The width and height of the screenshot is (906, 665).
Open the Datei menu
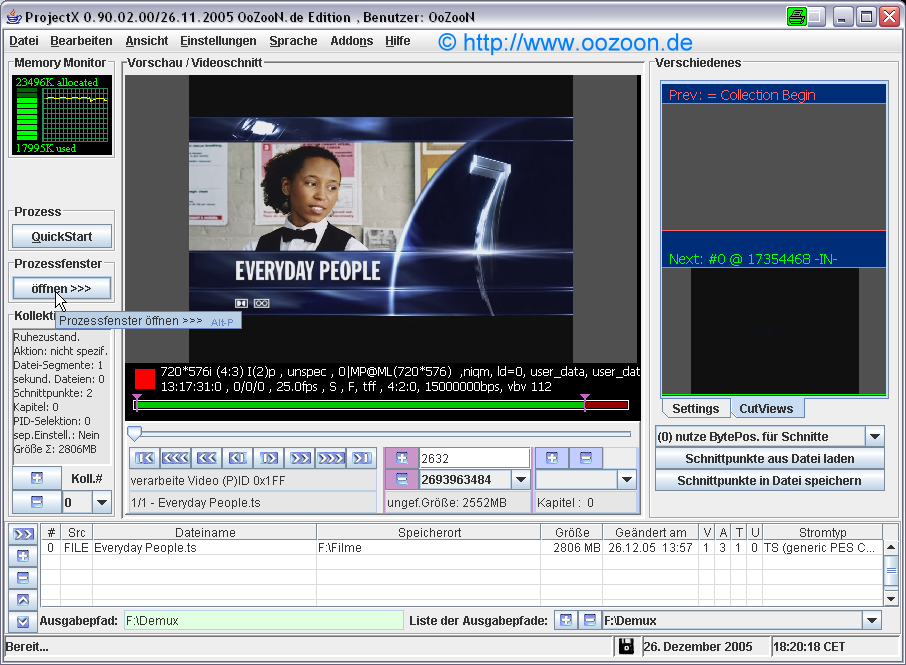[24, 41]
